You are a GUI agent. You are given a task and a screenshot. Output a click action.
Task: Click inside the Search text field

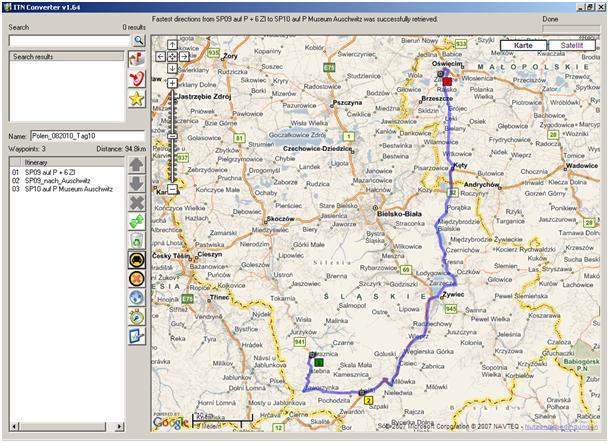(70, 40)
